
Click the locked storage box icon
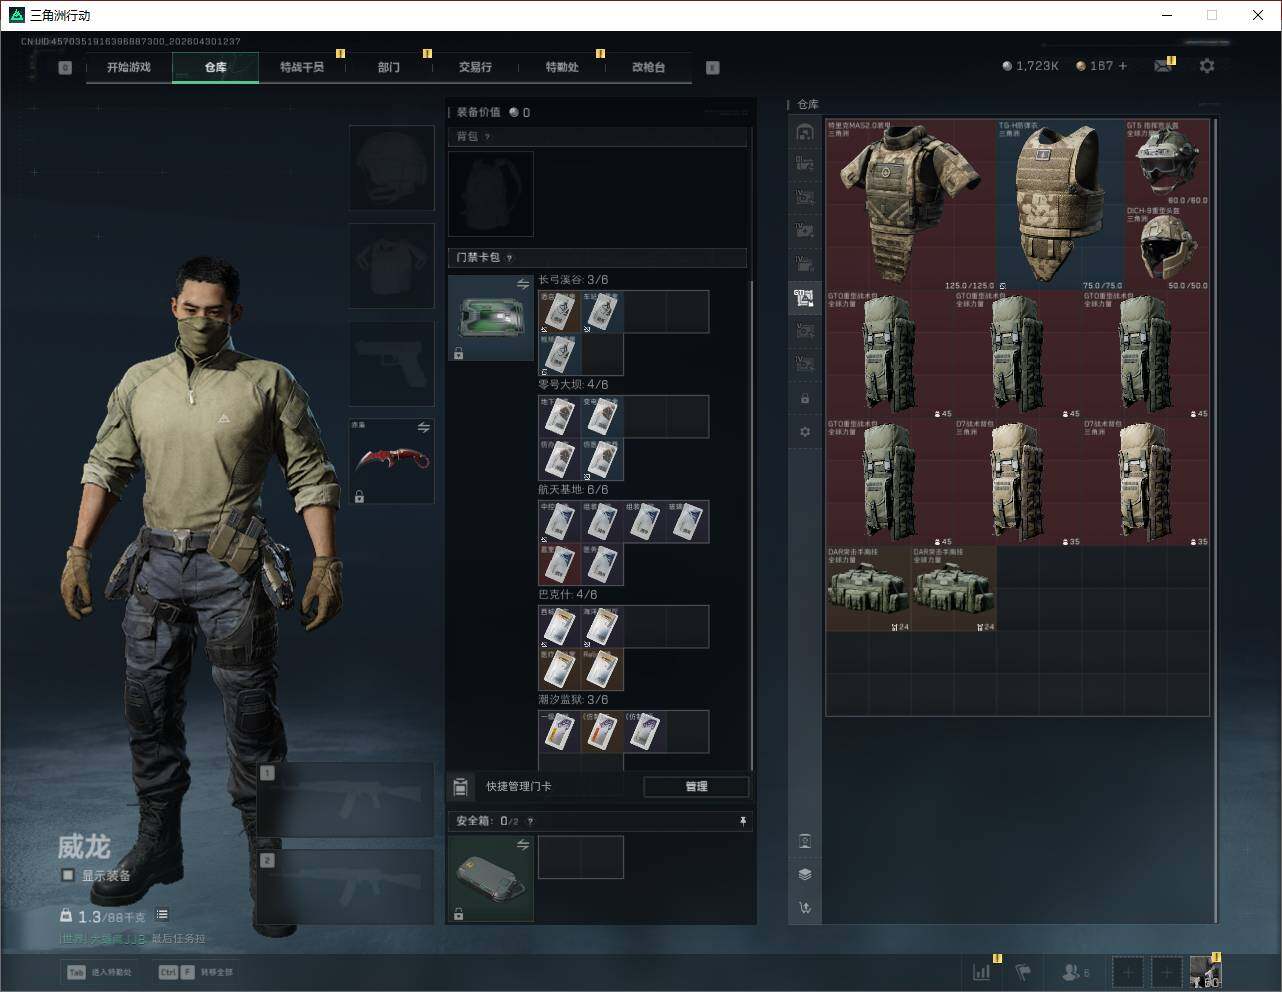tap(805, 399)
